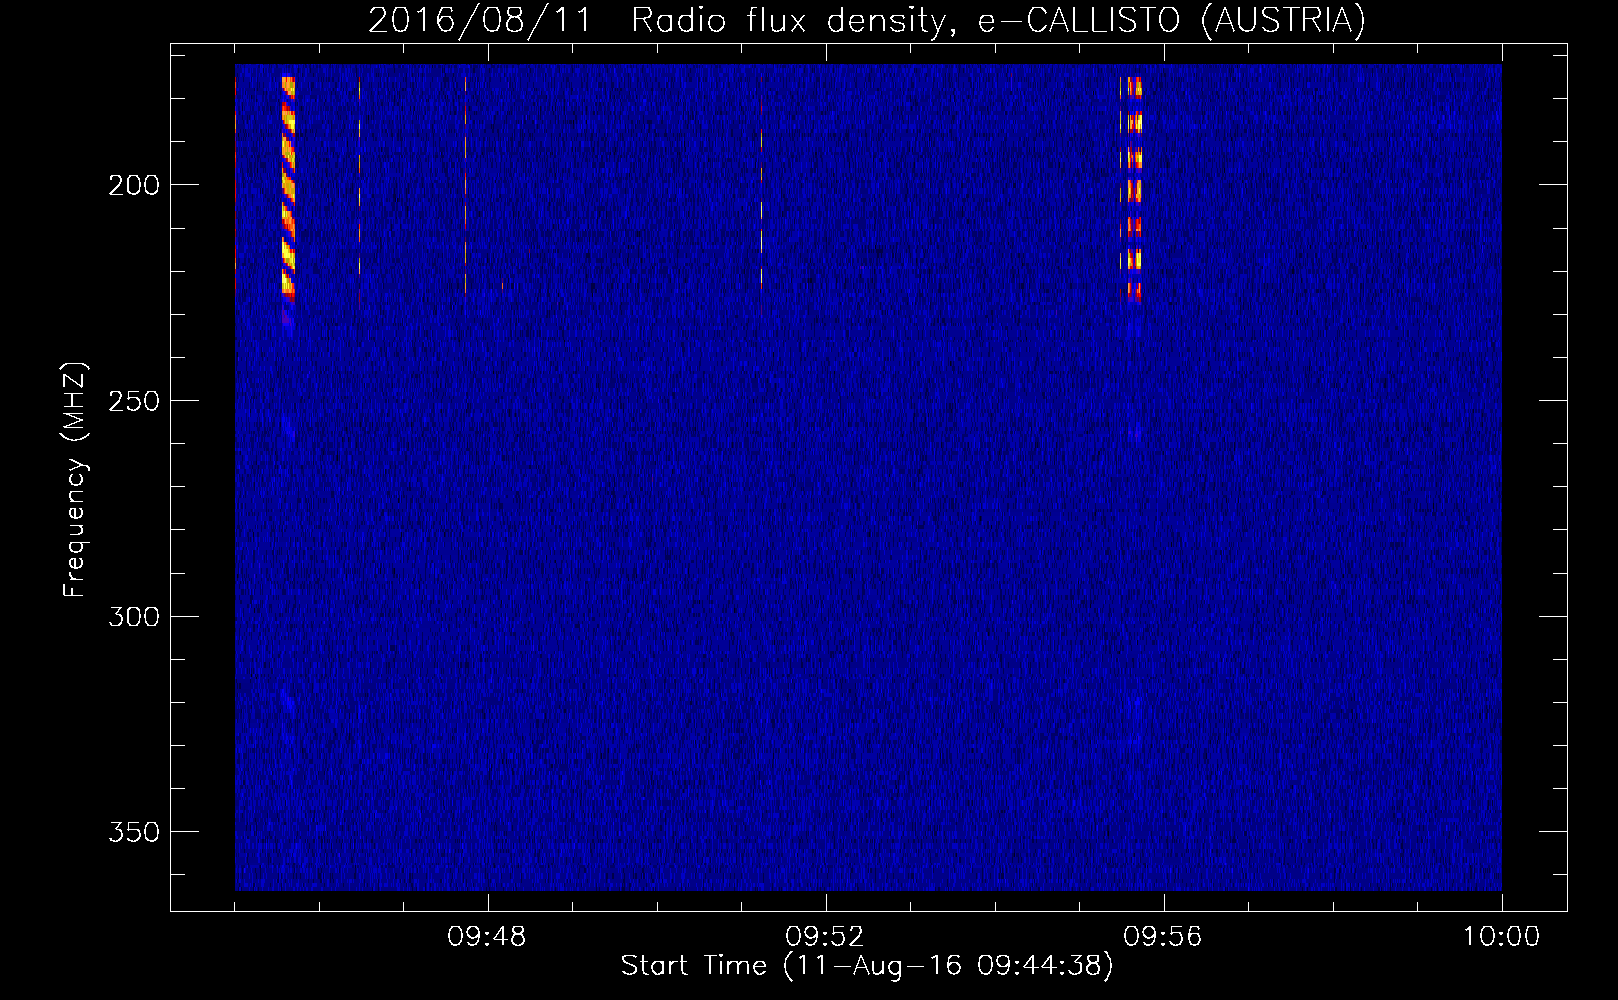This screenshot has width=1618, height=1000.
Task: Click the 'Start Time (11-Aug-16 09:44:38)' label
Action: pyautogui.click(x=867, y=966)
